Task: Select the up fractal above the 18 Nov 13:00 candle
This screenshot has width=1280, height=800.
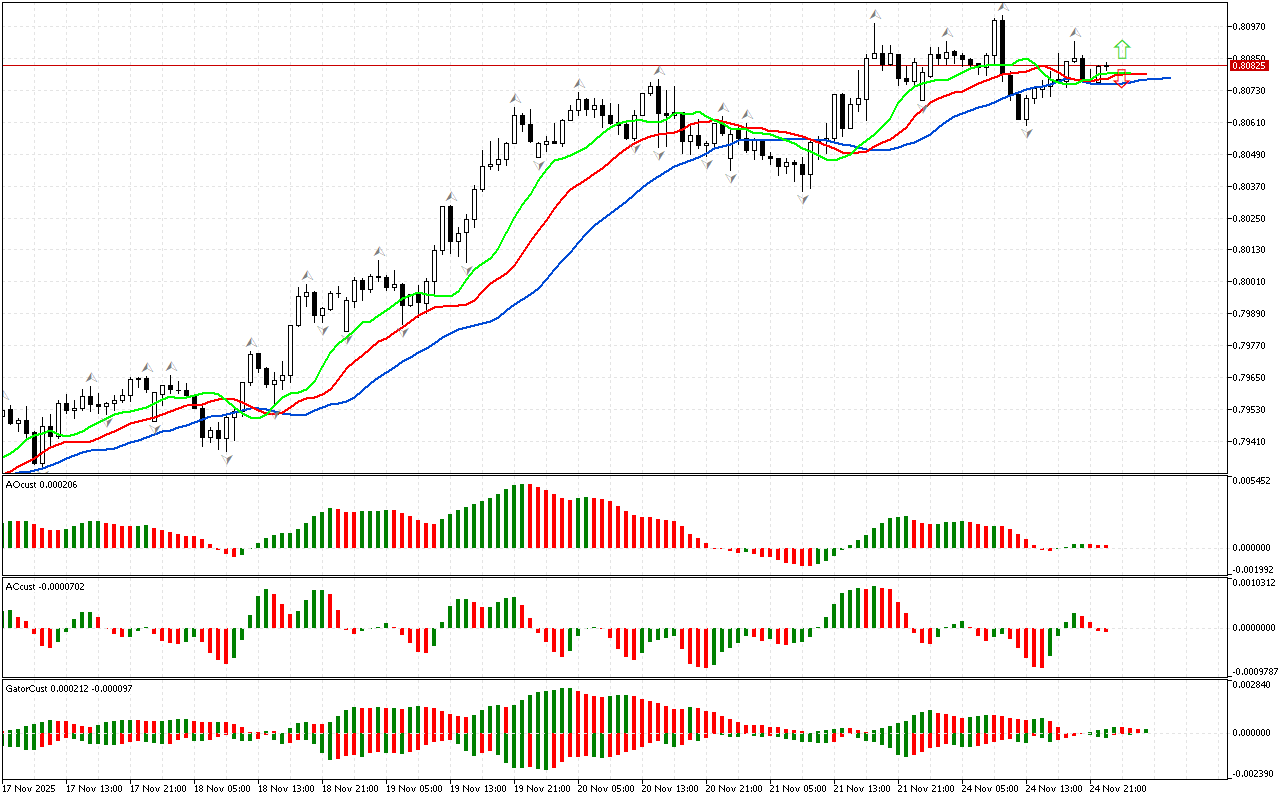Action: pyautogui.click(x=308, y=273)
